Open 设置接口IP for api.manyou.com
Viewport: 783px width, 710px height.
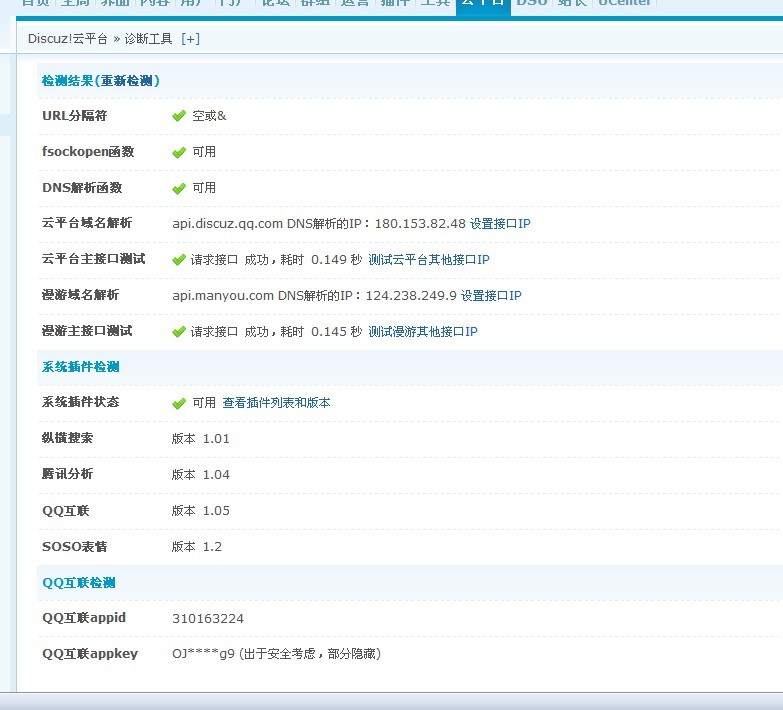pyautogui.click(x=491, y=296)
